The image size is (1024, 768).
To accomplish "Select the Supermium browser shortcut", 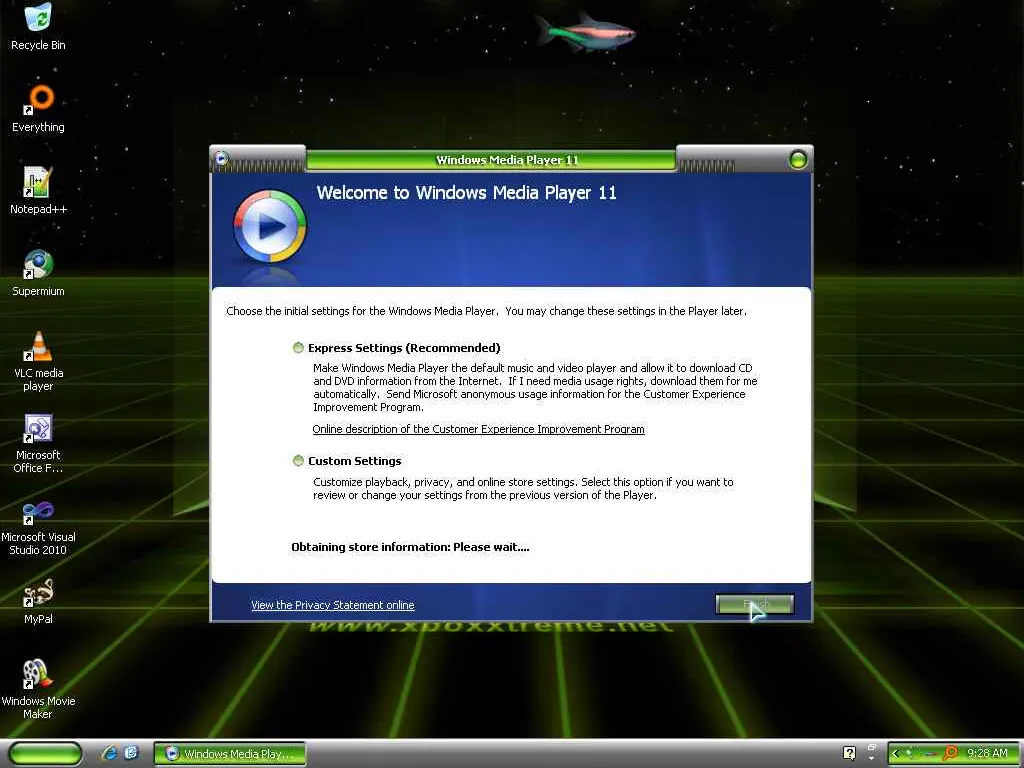I will [x=38, y=272].
